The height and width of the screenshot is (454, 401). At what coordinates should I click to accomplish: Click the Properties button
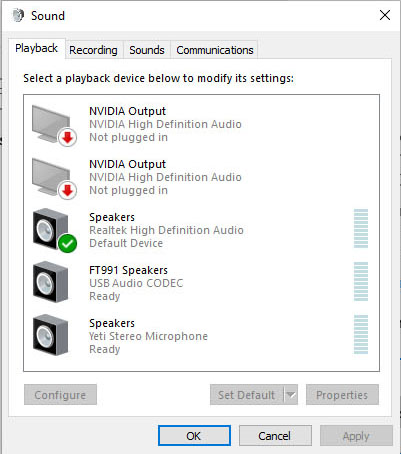[342, 395]
